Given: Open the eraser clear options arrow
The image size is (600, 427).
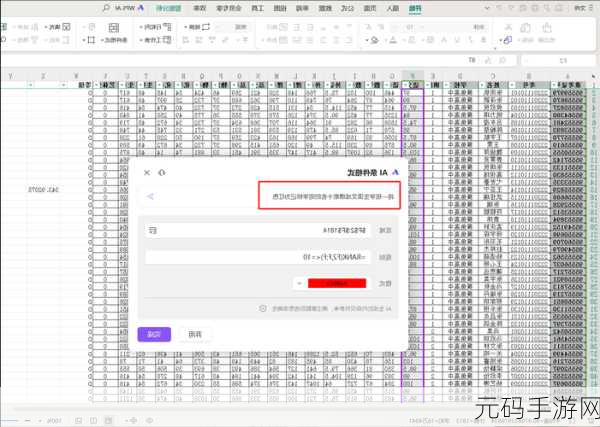Looking at the screenshot, I should pos(367,40).
